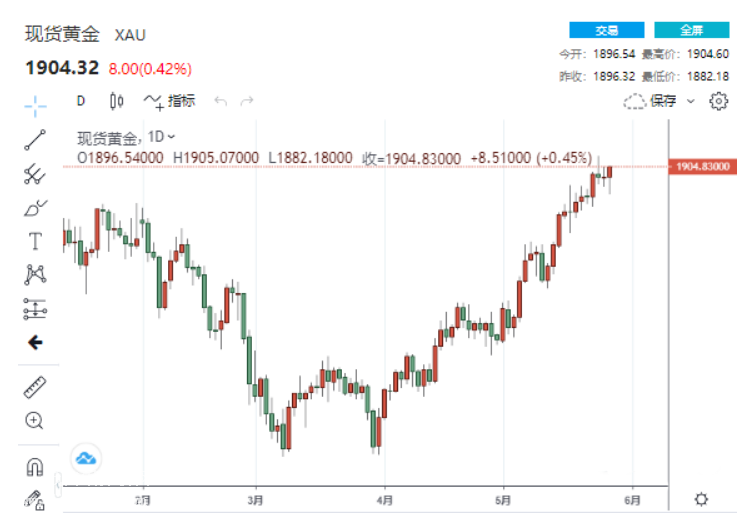This screenshot has width=748, height=521.
Task: Select the trend line drawing tool
Action: pyautogui.click(x=35, y=139)
